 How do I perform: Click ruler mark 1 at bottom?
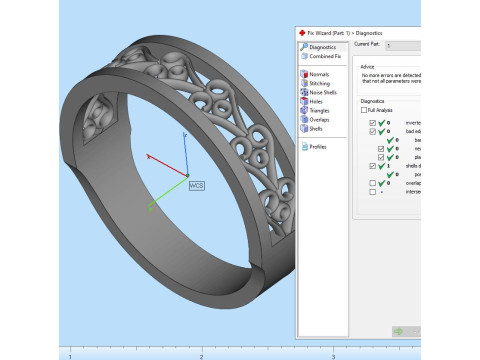(x=70, y=357)
